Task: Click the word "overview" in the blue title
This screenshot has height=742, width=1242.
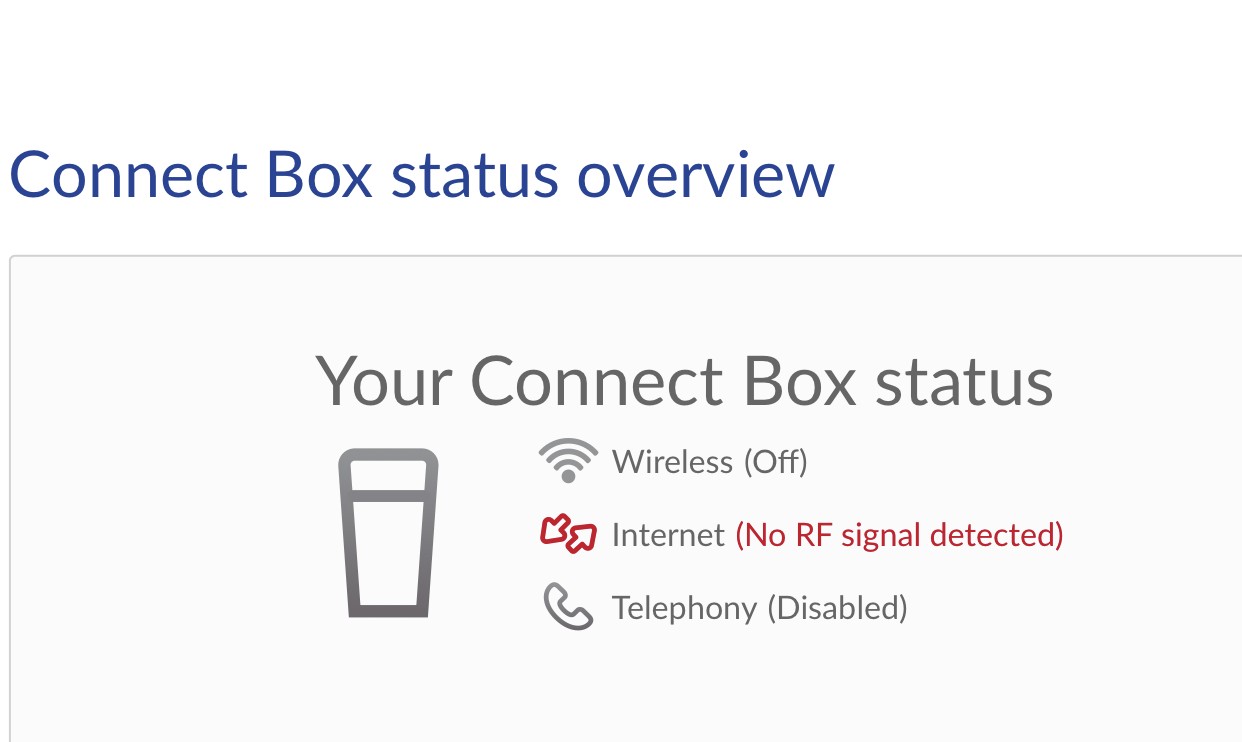Action: click(x=706, y=174)
